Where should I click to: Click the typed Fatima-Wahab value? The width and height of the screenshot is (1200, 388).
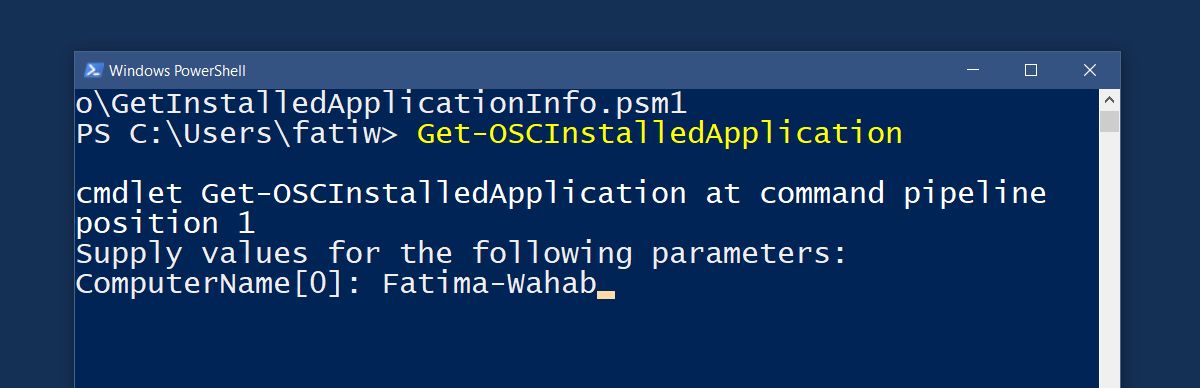pos(489,283)
